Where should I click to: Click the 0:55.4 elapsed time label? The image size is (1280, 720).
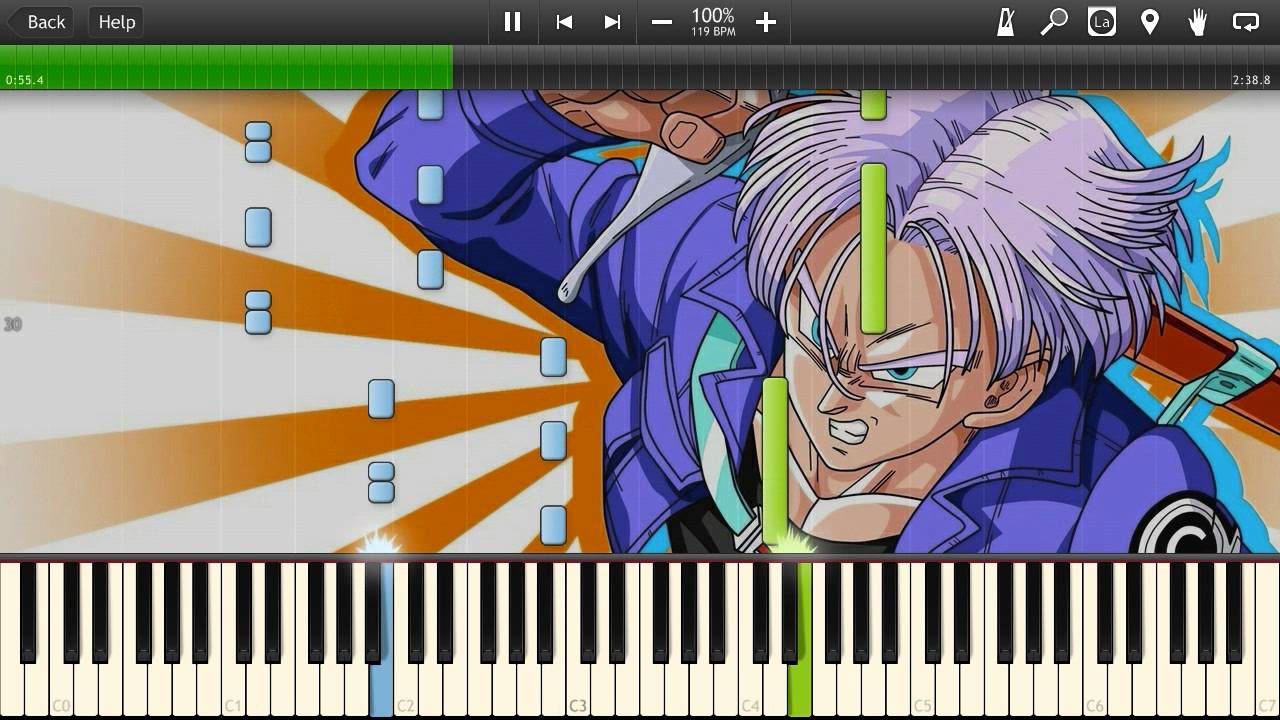pyautogui.click(x=24, y=80)
